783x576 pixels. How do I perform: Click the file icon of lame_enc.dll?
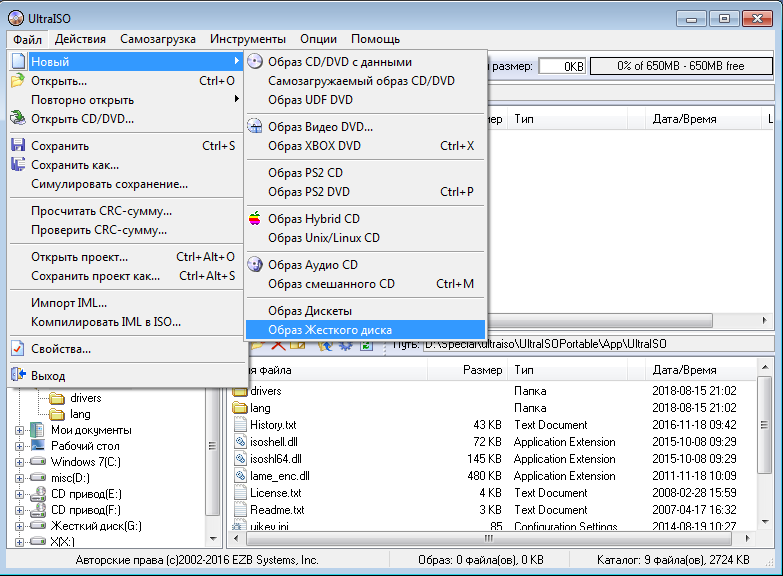241,476
